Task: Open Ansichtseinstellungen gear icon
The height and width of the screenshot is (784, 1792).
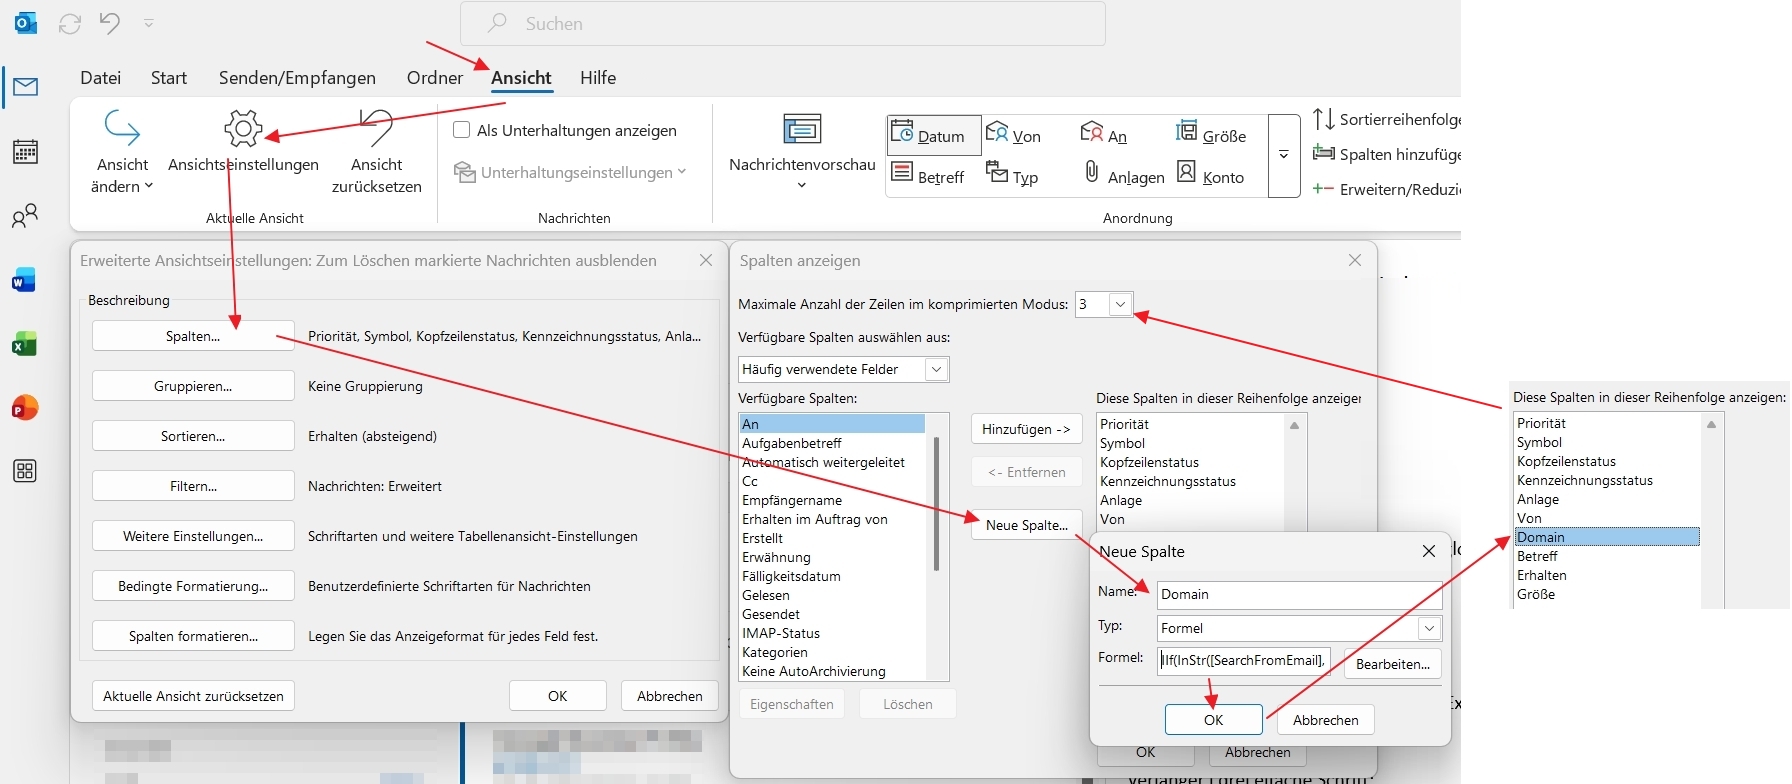Action: point(243,129)
